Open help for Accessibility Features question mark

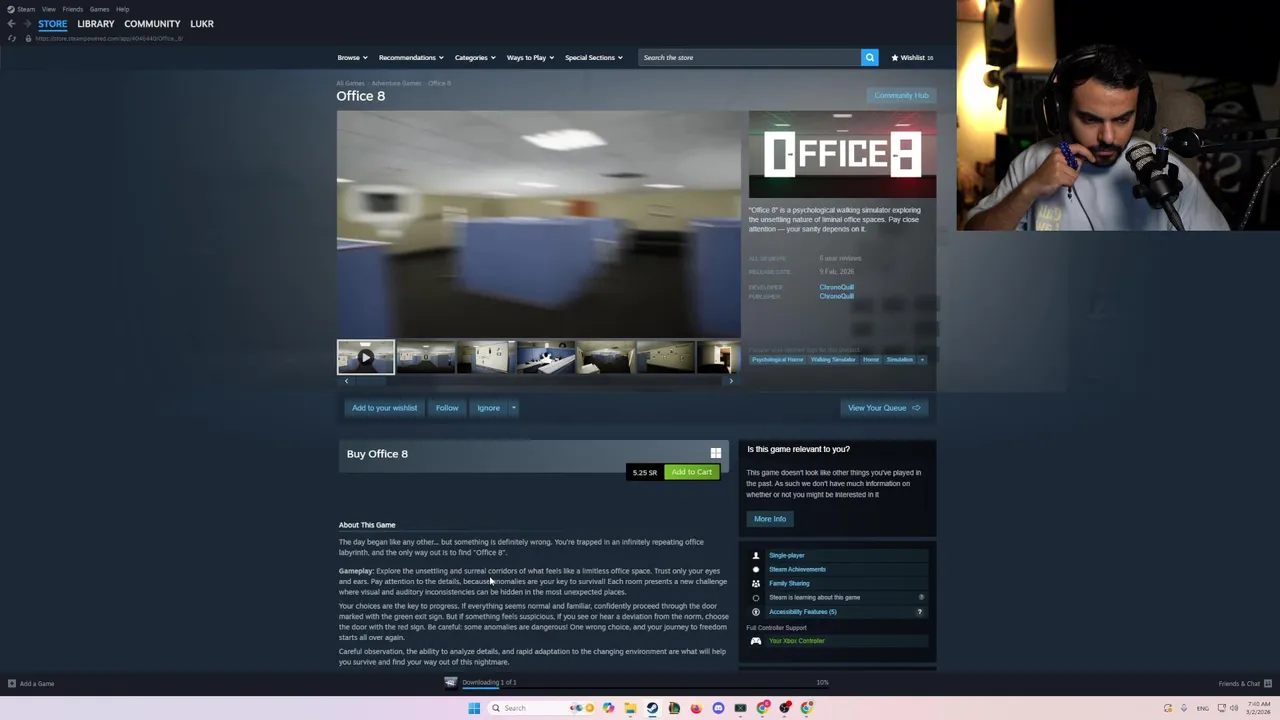(920, 611)
